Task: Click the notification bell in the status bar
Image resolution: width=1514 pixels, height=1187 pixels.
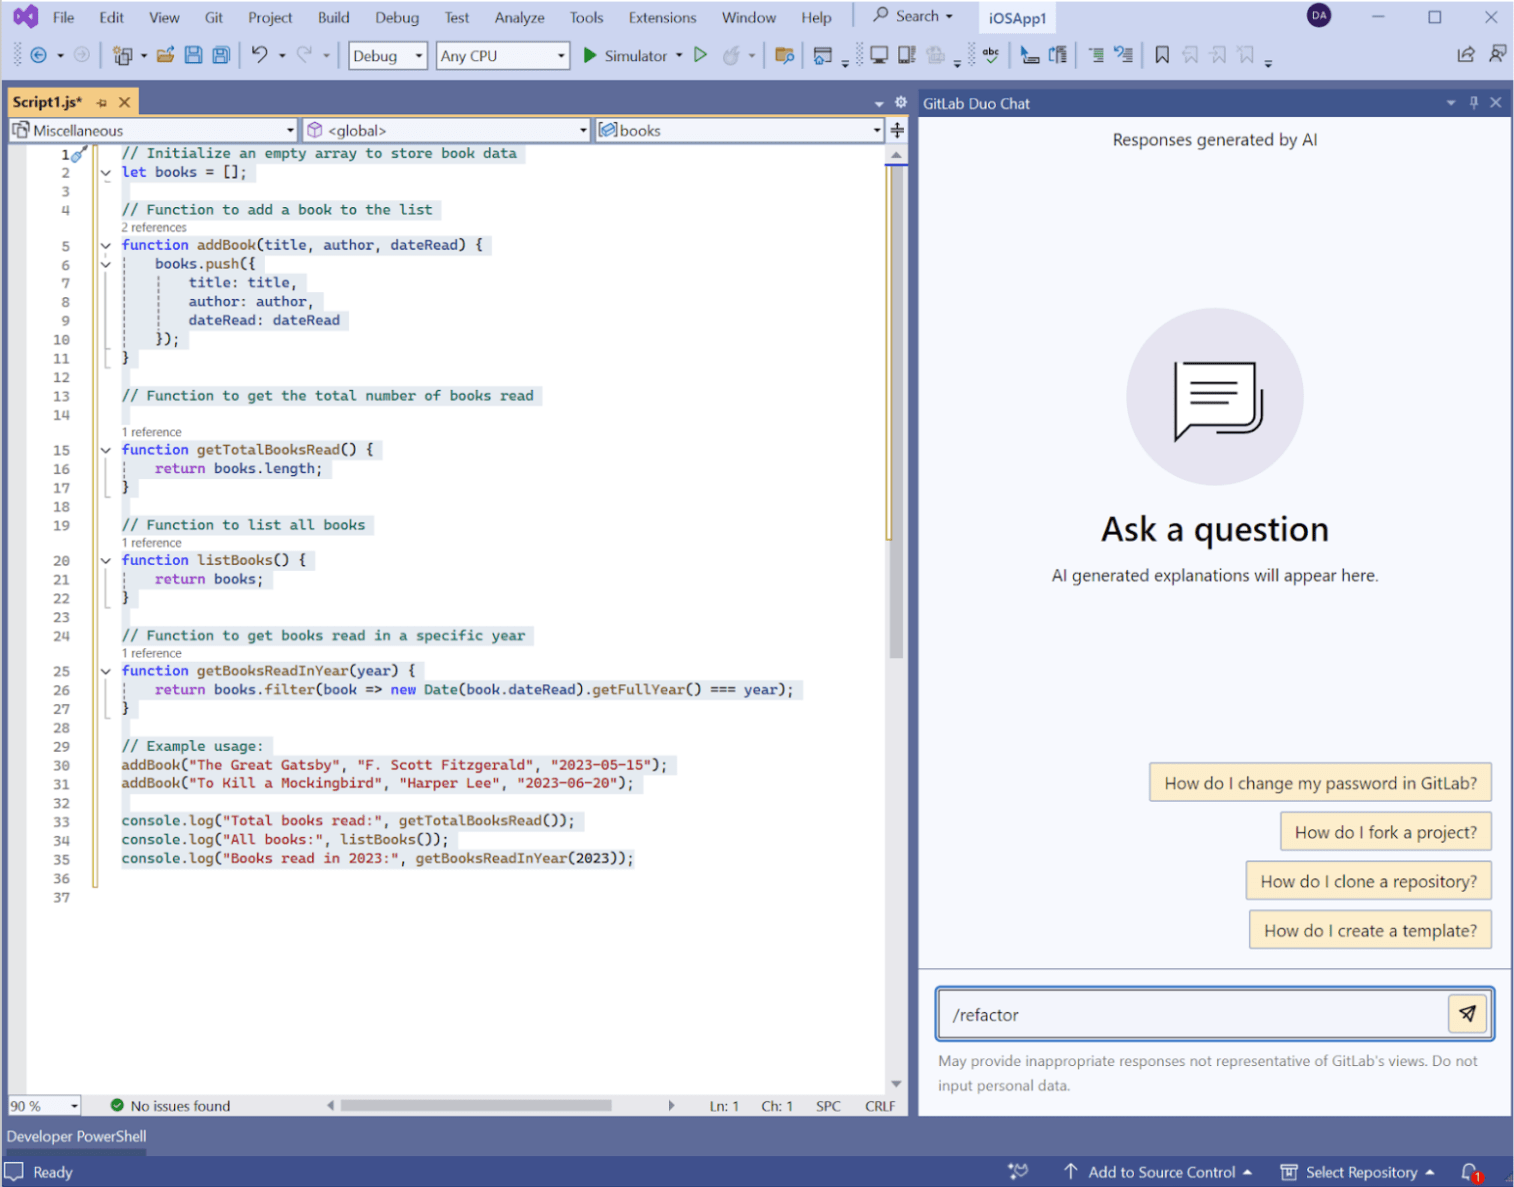Action: [x=1469, y=1171]
